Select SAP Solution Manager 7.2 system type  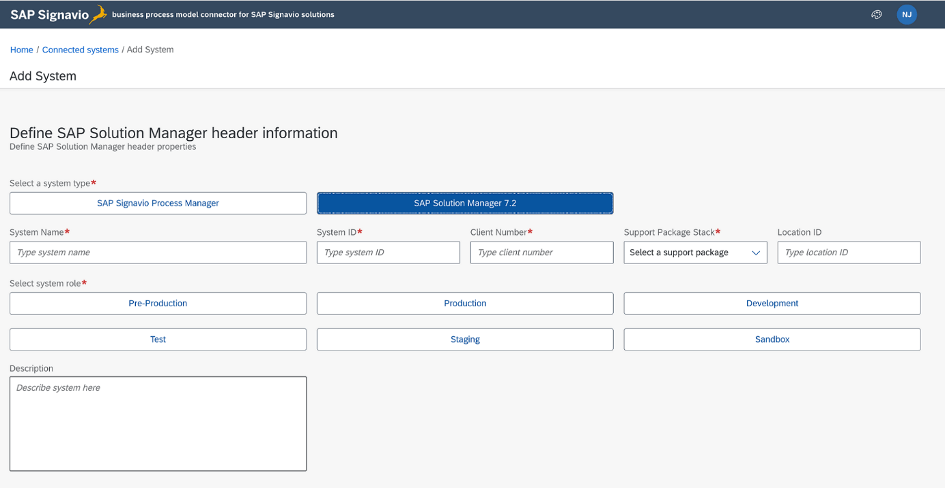(x=465, y=203)
